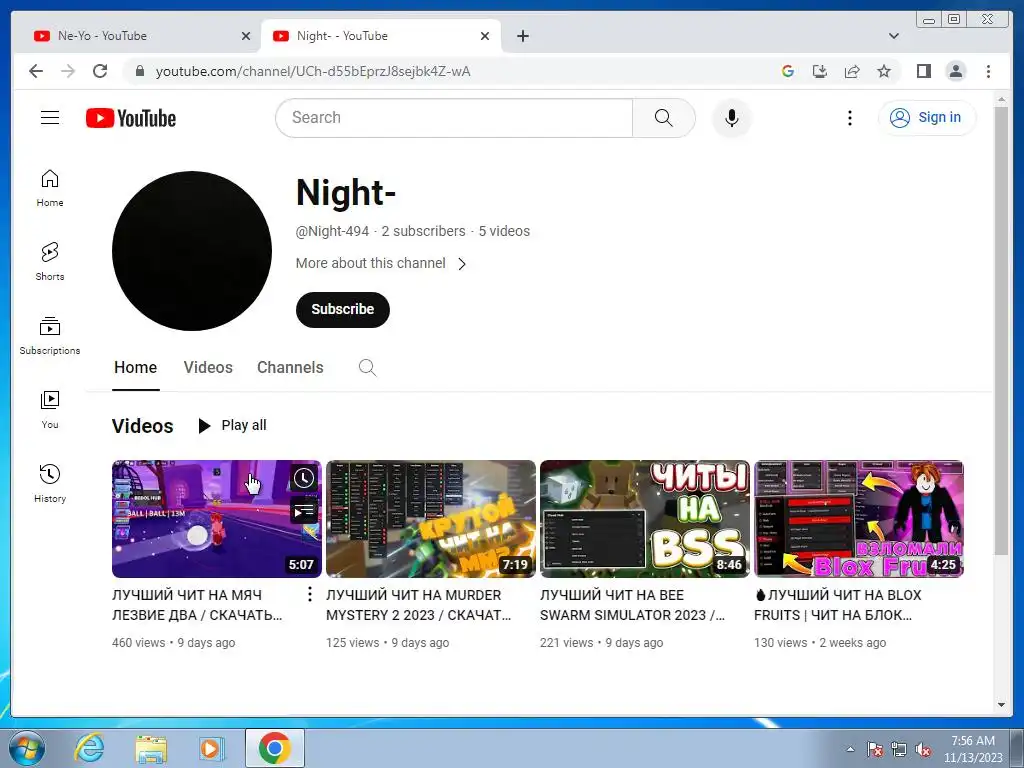Reload the current page
The width and height of the screenshot is (1024, 768).
100,71
